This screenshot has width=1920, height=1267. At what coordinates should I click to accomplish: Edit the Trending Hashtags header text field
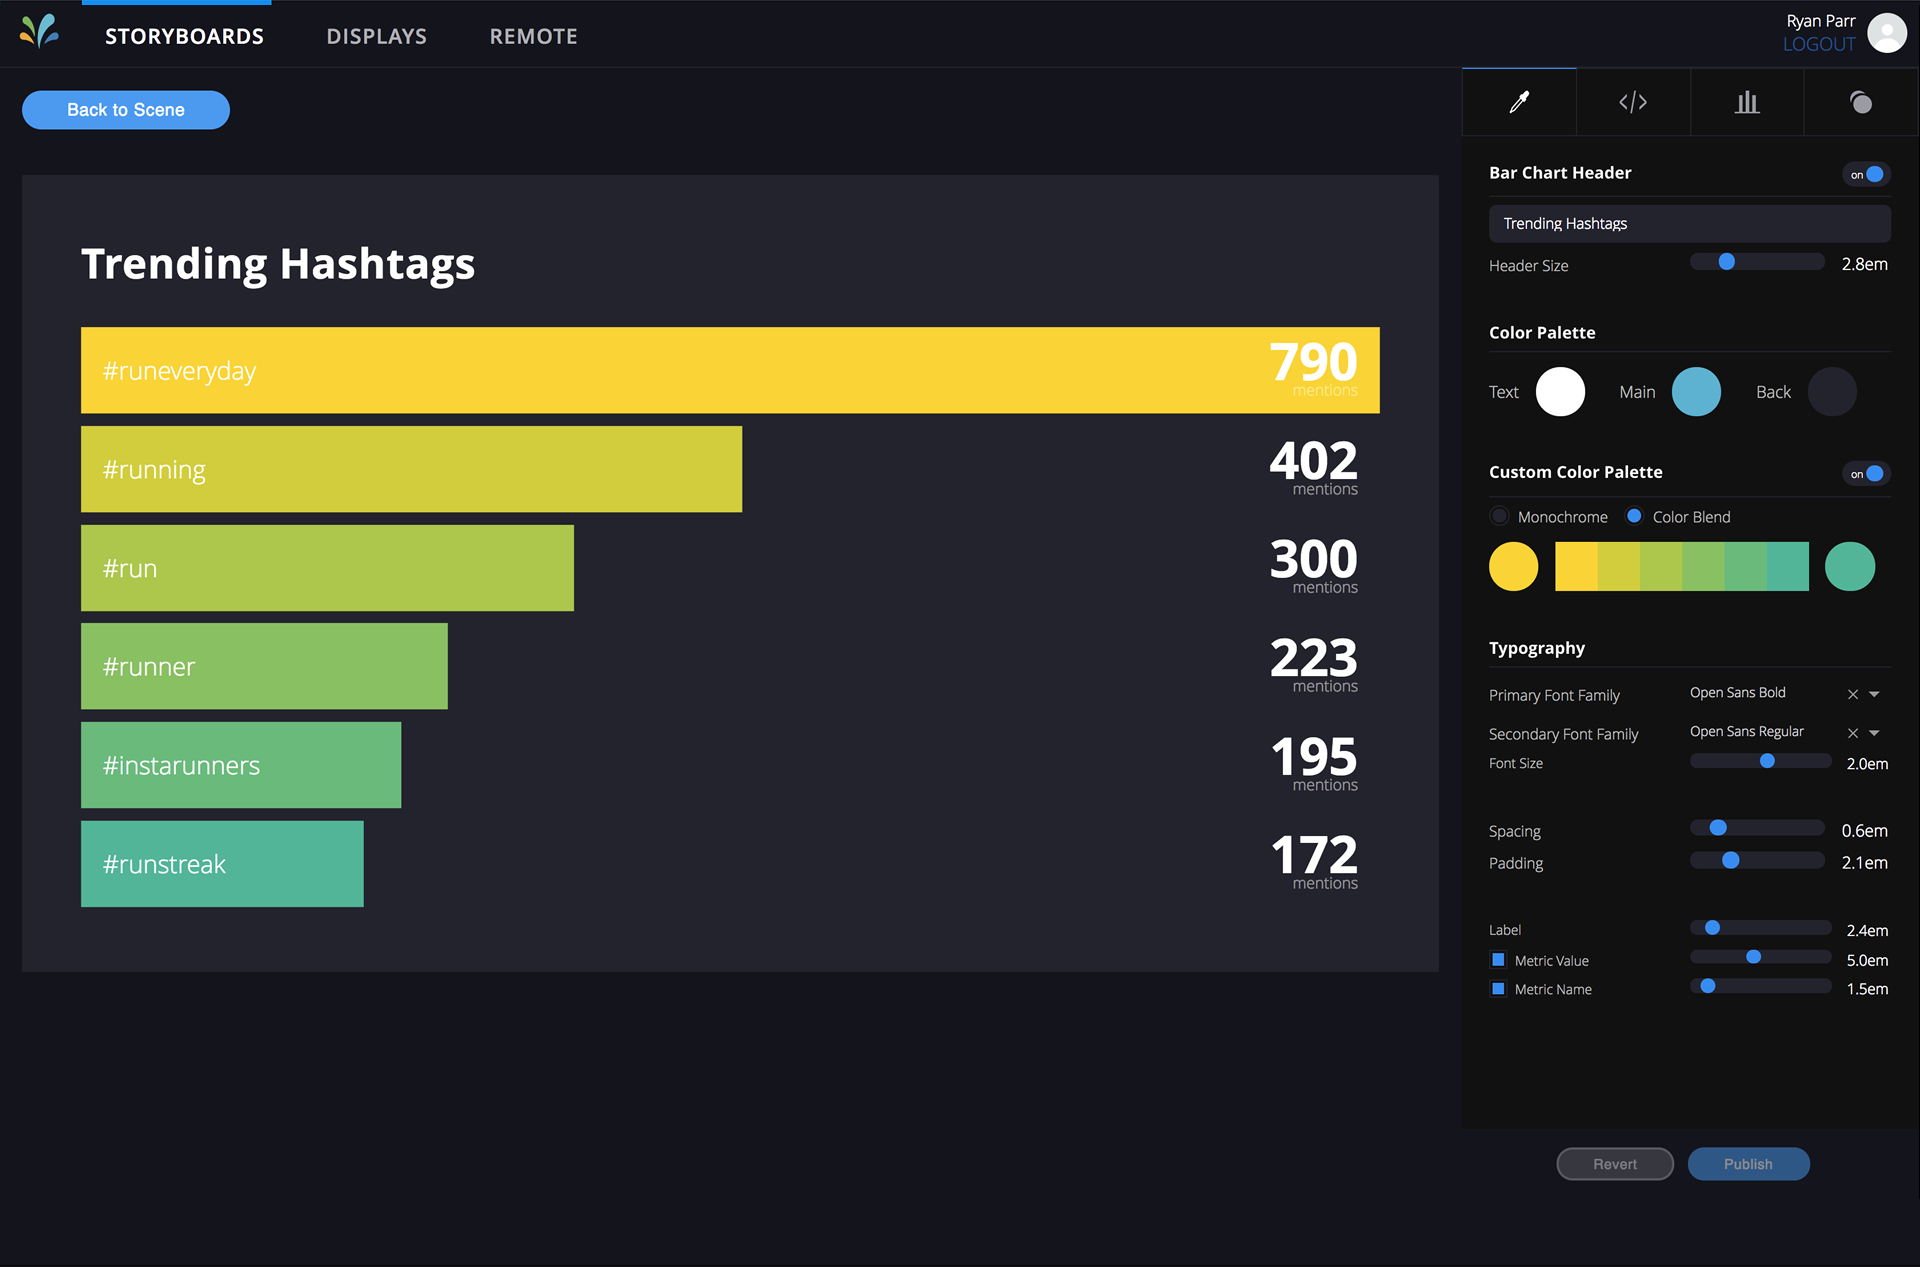pyautogui.click(x=1690, y=224)
